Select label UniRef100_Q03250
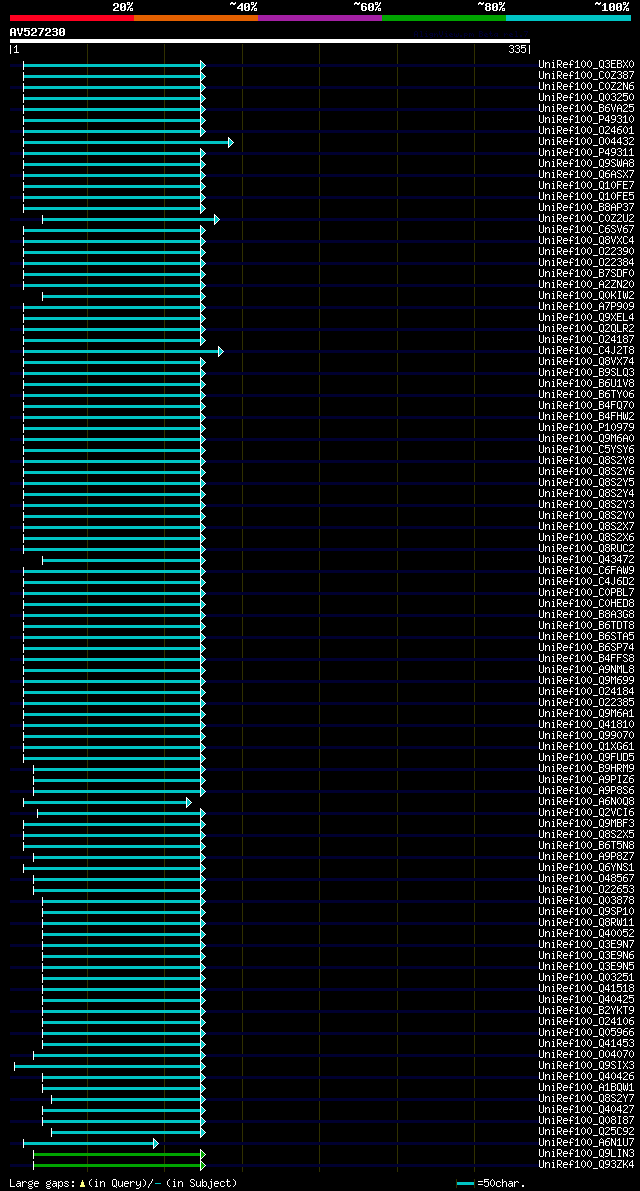This screenshot has height=1191, width=640. pyautogui.click(x=586, y=98)
